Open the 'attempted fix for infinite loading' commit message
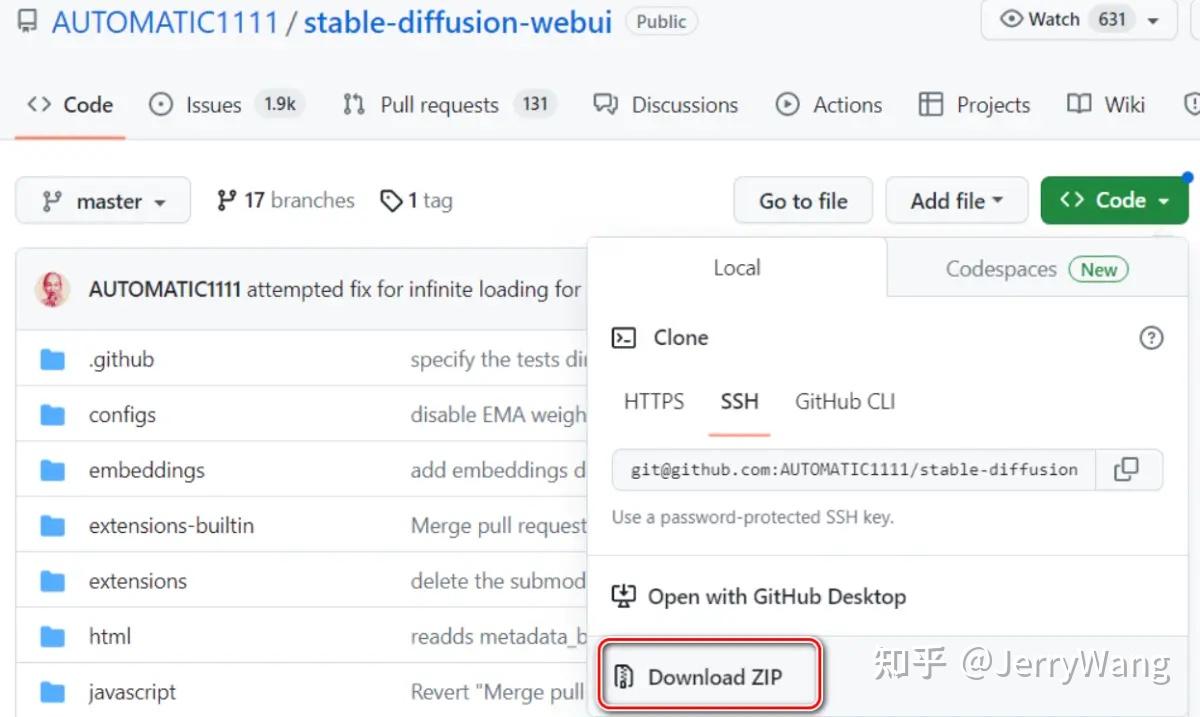The height and width of the screenshot is (717, 1200). (x=414, y=289)
